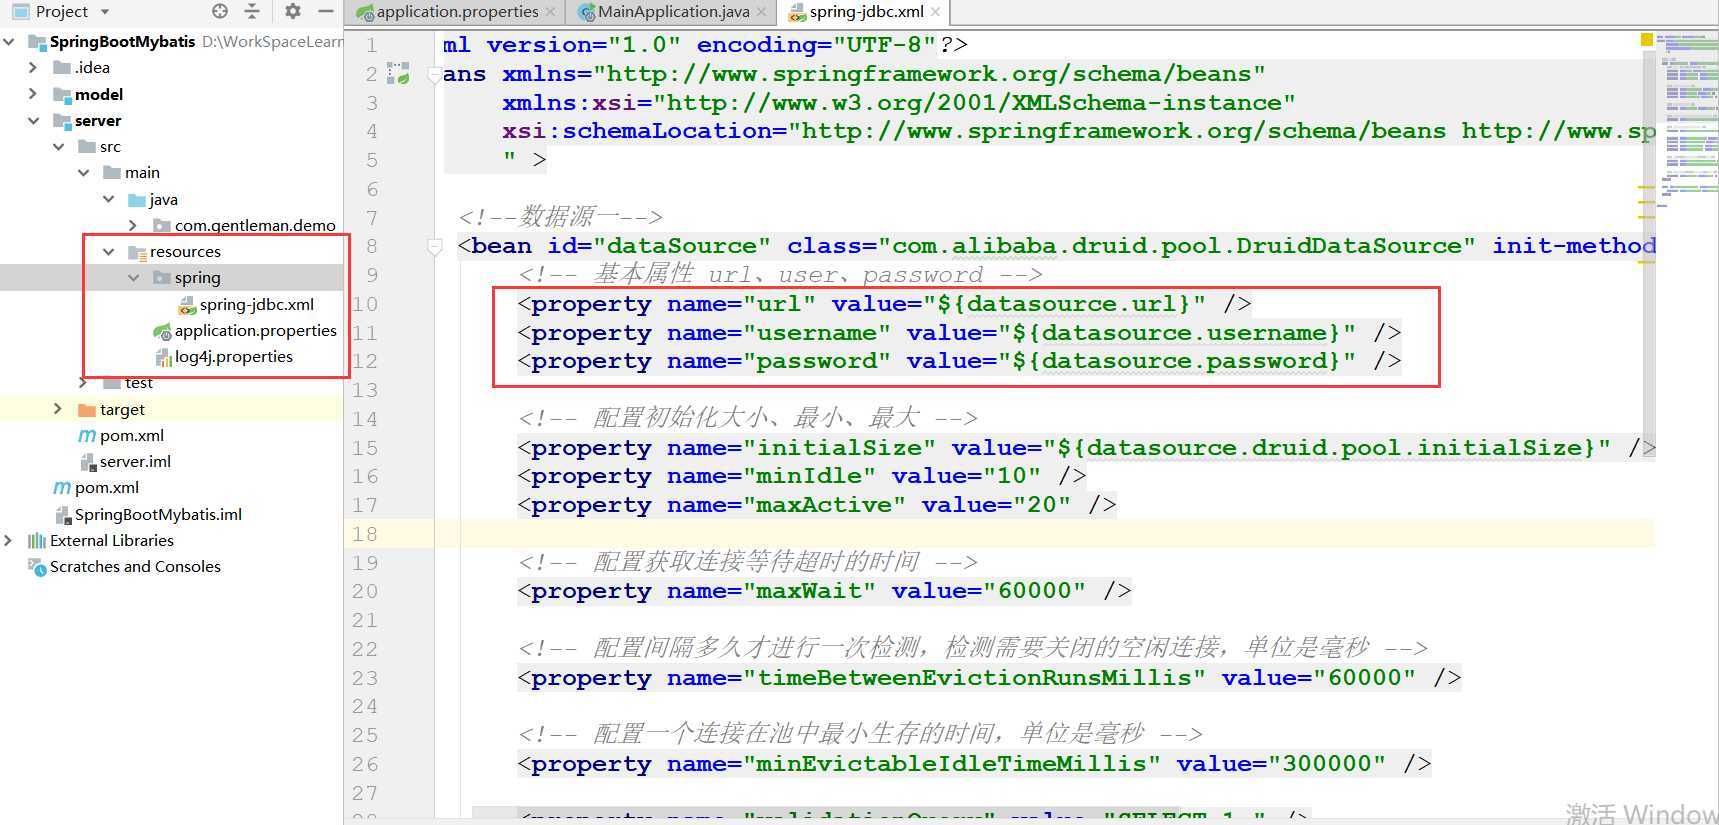Image resolution: width=1719 pixels, height=825 pixels.
Task: Open the Project panel settings gear
Action: click(292, 11)
